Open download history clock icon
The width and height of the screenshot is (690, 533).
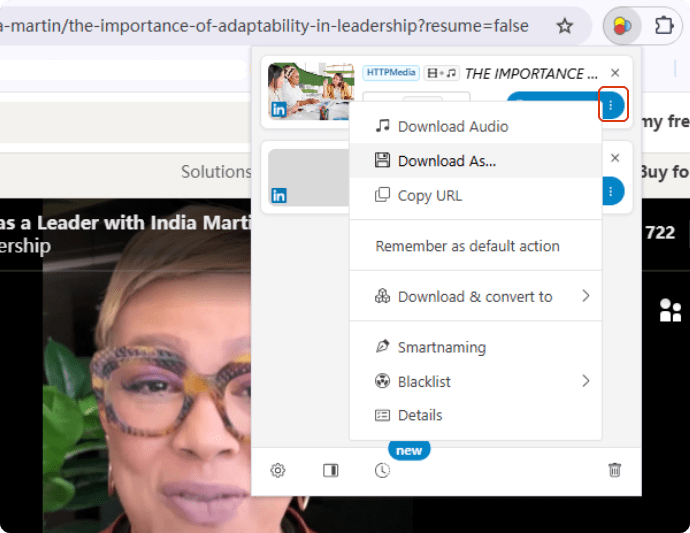click(382, 470)
